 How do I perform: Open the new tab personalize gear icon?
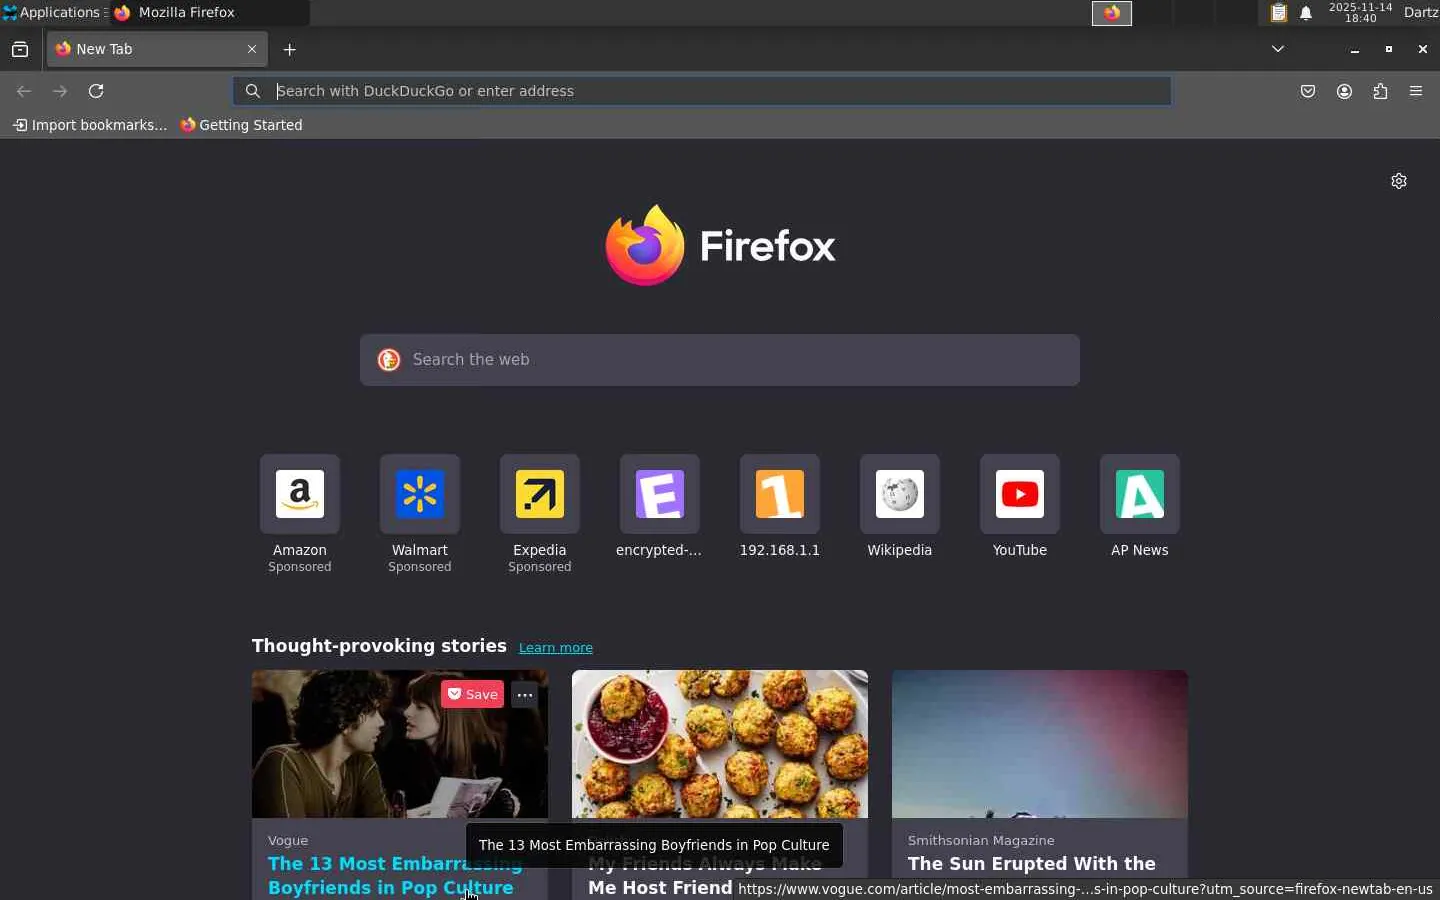(x=1399, y=181)
